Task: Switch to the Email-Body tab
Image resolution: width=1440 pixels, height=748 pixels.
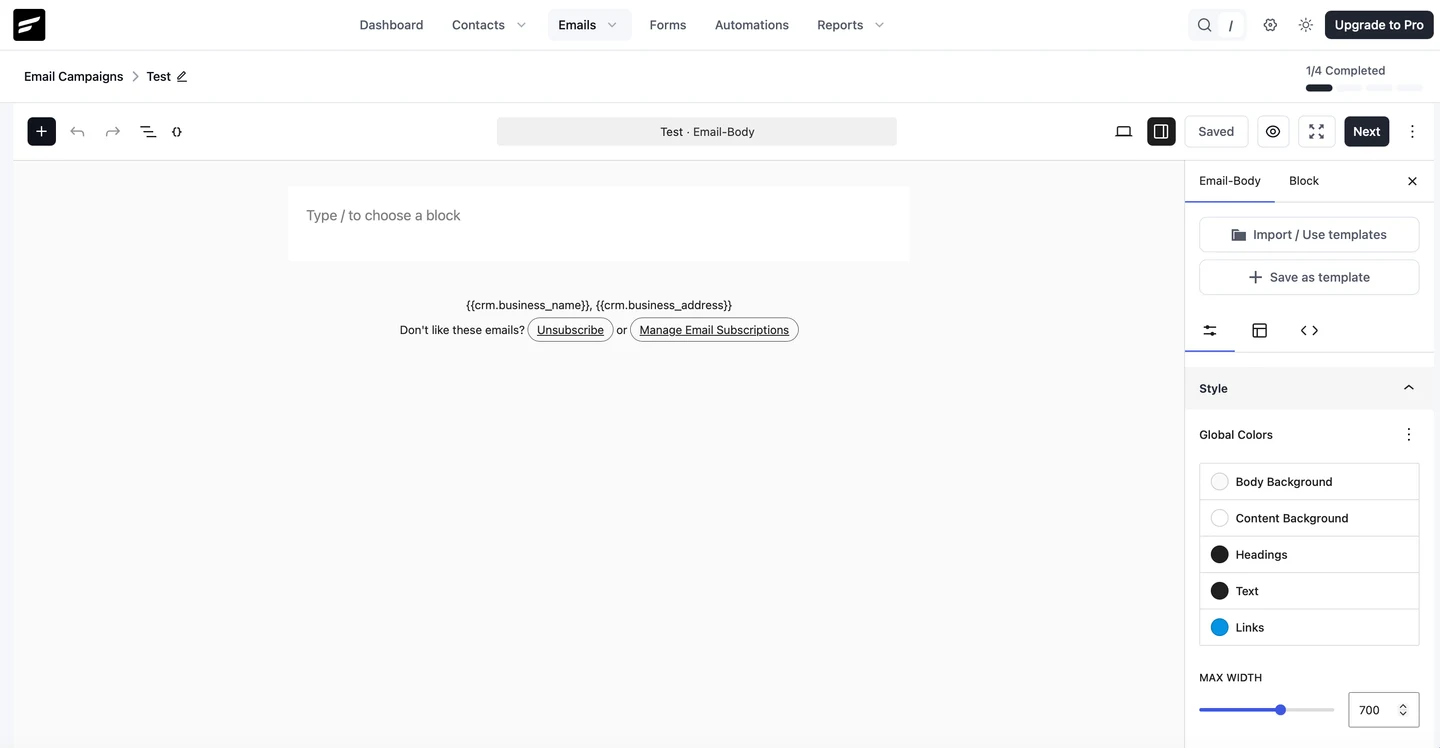Action: [x=1230, y=181]
